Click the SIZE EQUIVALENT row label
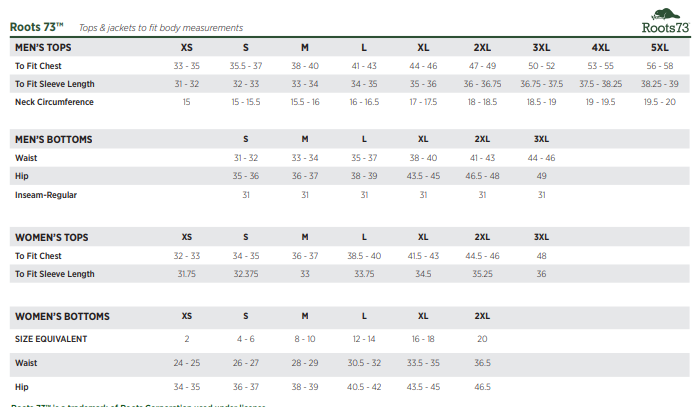692x407 pixels. point(51,339)
